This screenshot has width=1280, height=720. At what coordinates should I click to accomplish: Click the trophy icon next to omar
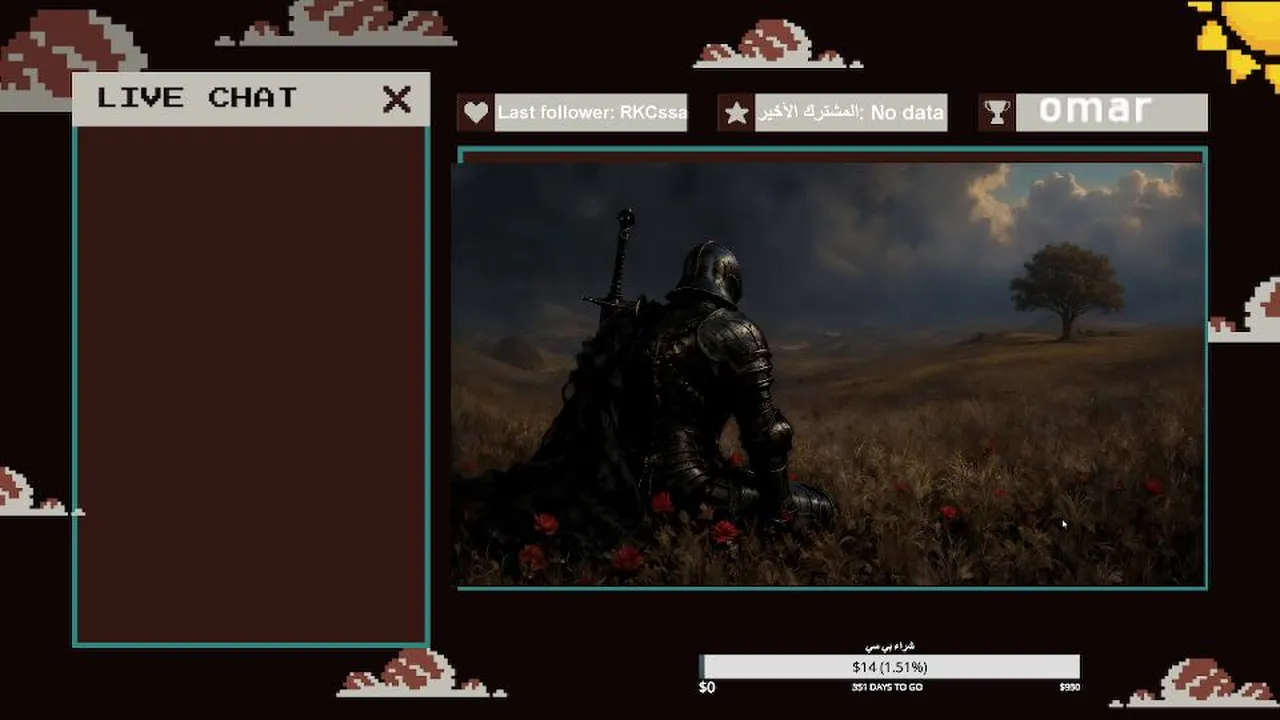tap(996, 113)
